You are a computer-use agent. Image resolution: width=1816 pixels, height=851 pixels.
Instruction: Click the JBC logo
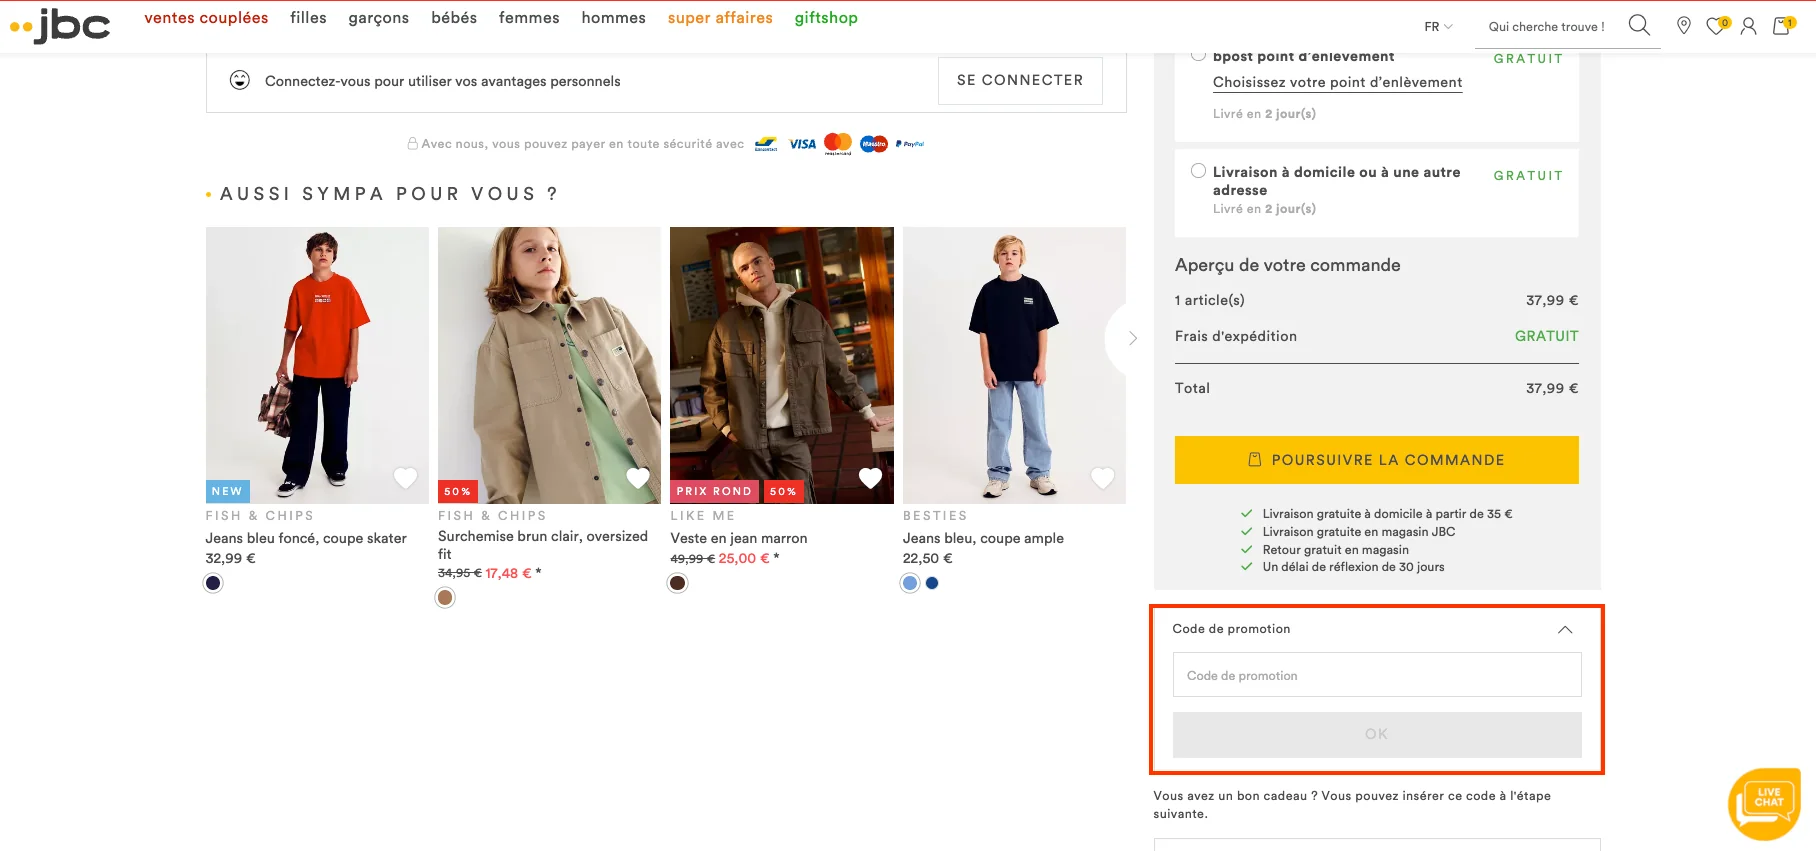click(60, 25)
